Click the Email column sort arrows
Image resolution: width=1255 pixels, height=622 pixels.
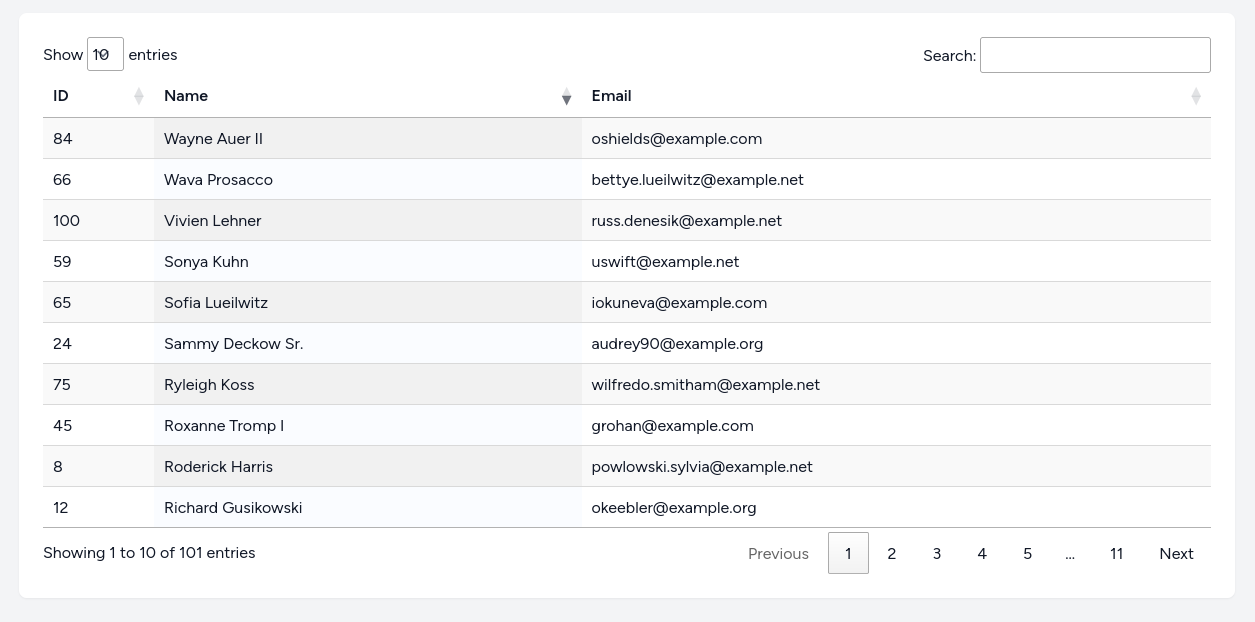[1196, 96]
